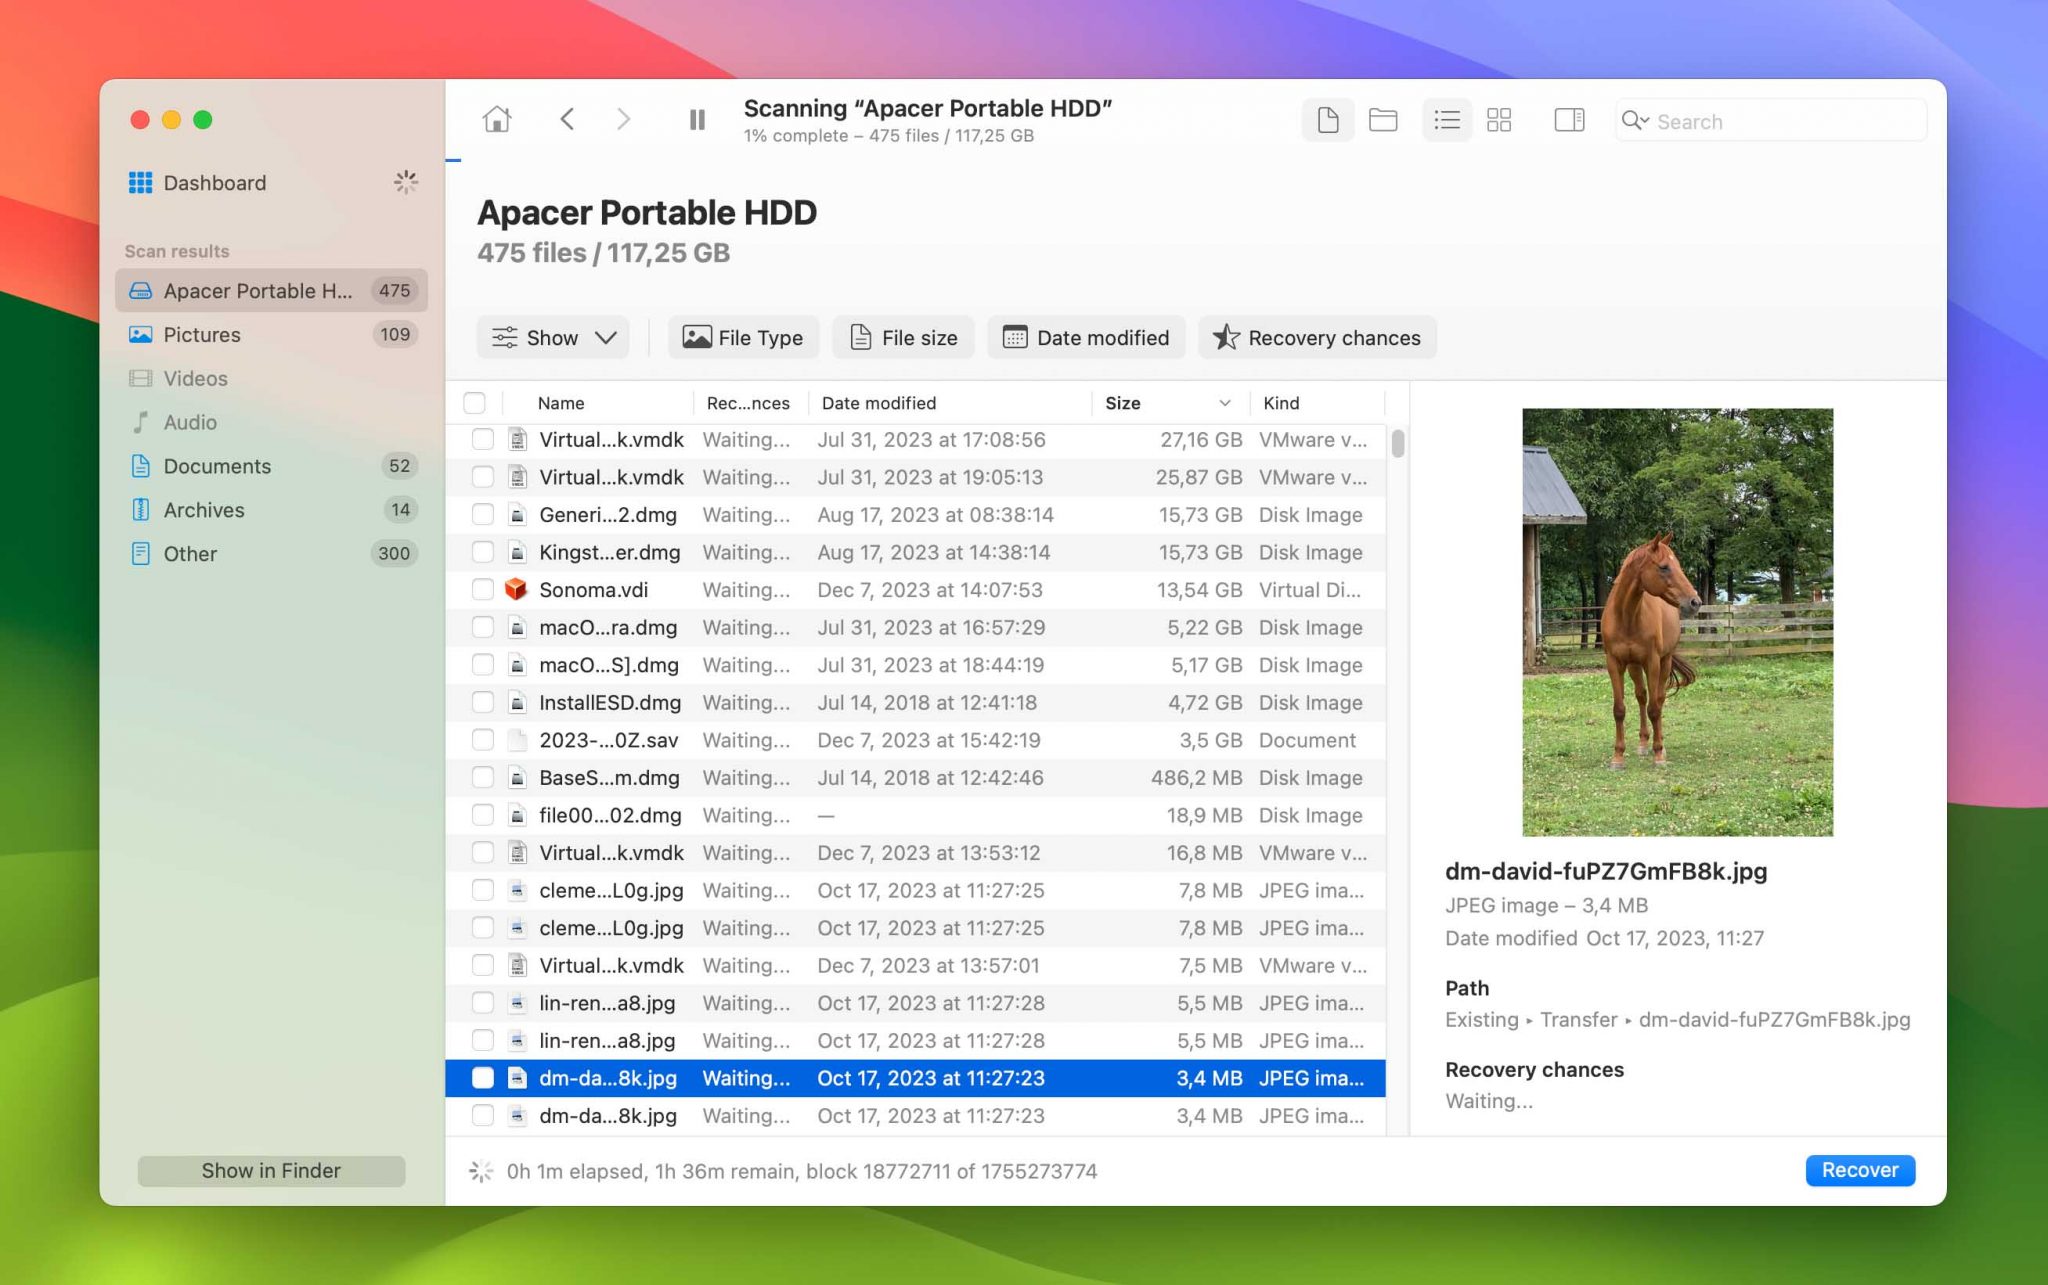Open the Videos category in sidebar
The width and height of the screenshot is (2048, 1285).
coord(195,378)
